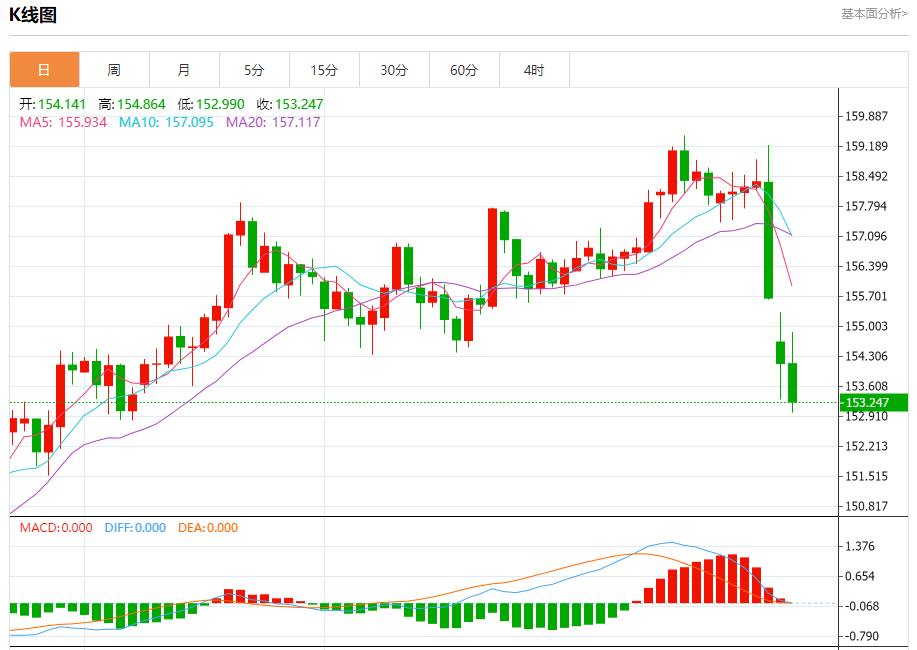
Task: Select the 60分 chart tab
Action: pos(464,70)
